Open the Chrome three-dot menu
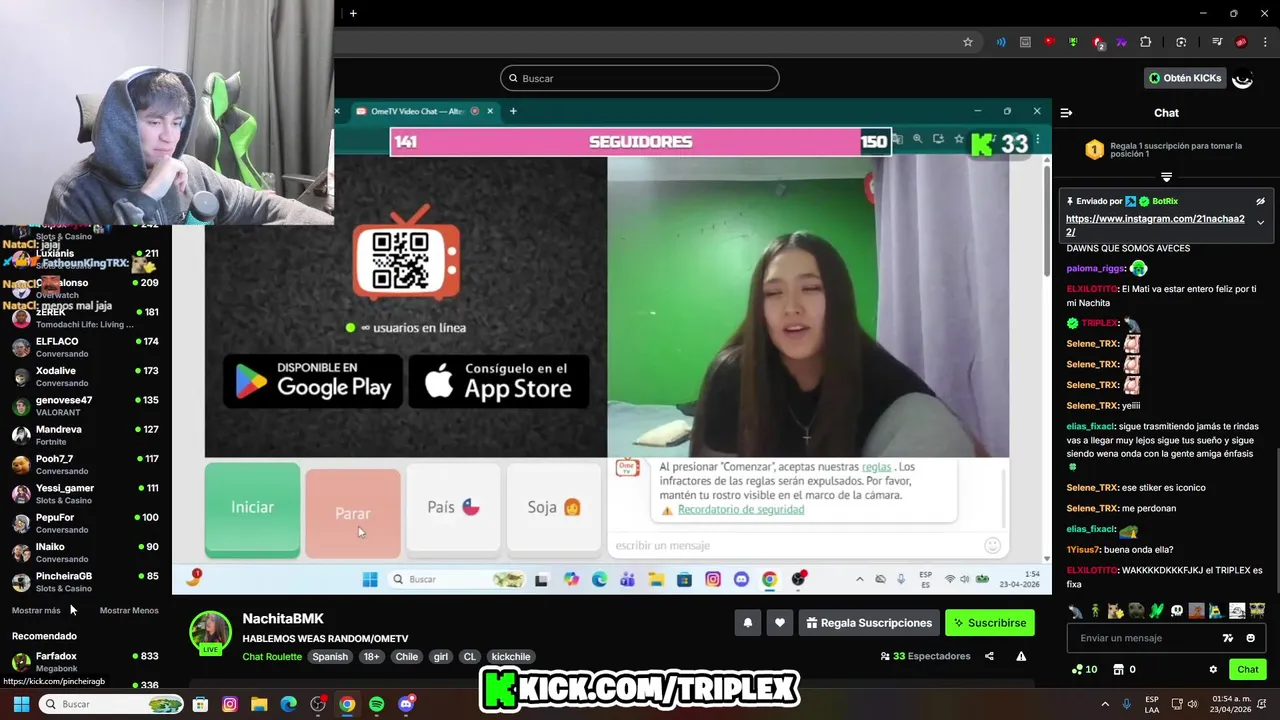This screenshot has width=1280, height=720. click(x=1266, y=42)
